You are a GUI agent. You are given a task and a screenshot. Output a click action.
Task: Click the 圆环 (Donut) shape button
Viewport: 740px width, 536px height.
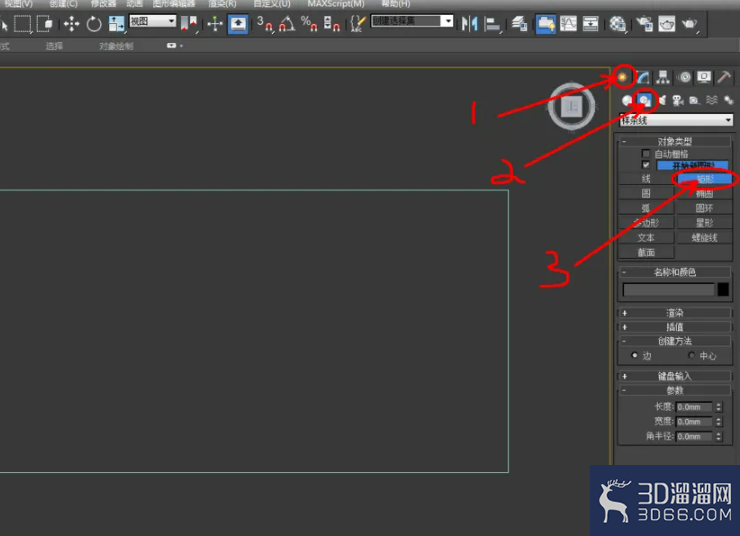tap(704, 208)
